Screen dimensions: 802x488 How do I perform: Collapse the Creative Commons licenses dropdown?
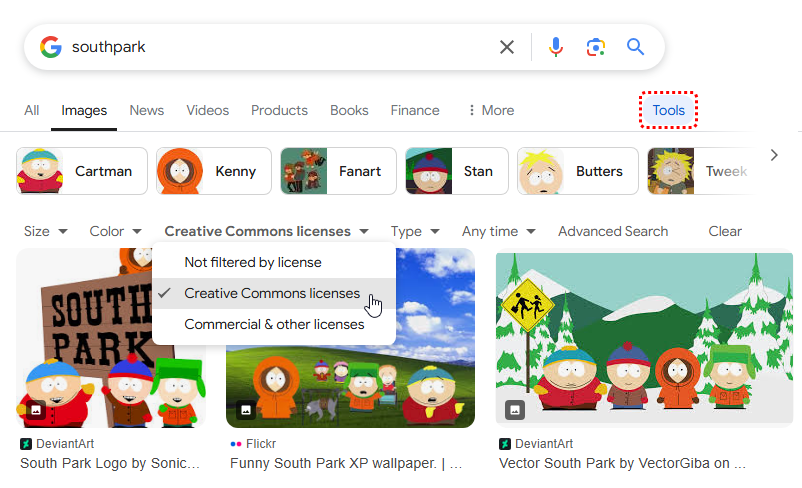pyautogui.click(x=266, y=231)
